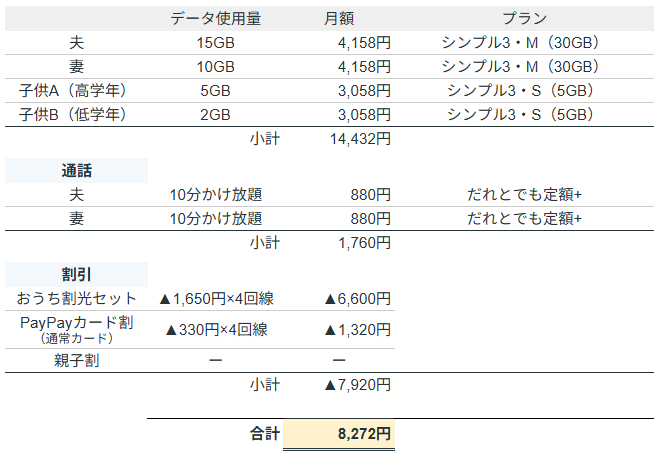Select the 14,432円 subtotal cell
This screenshot has height=454, width=664.
pos(356,139)
